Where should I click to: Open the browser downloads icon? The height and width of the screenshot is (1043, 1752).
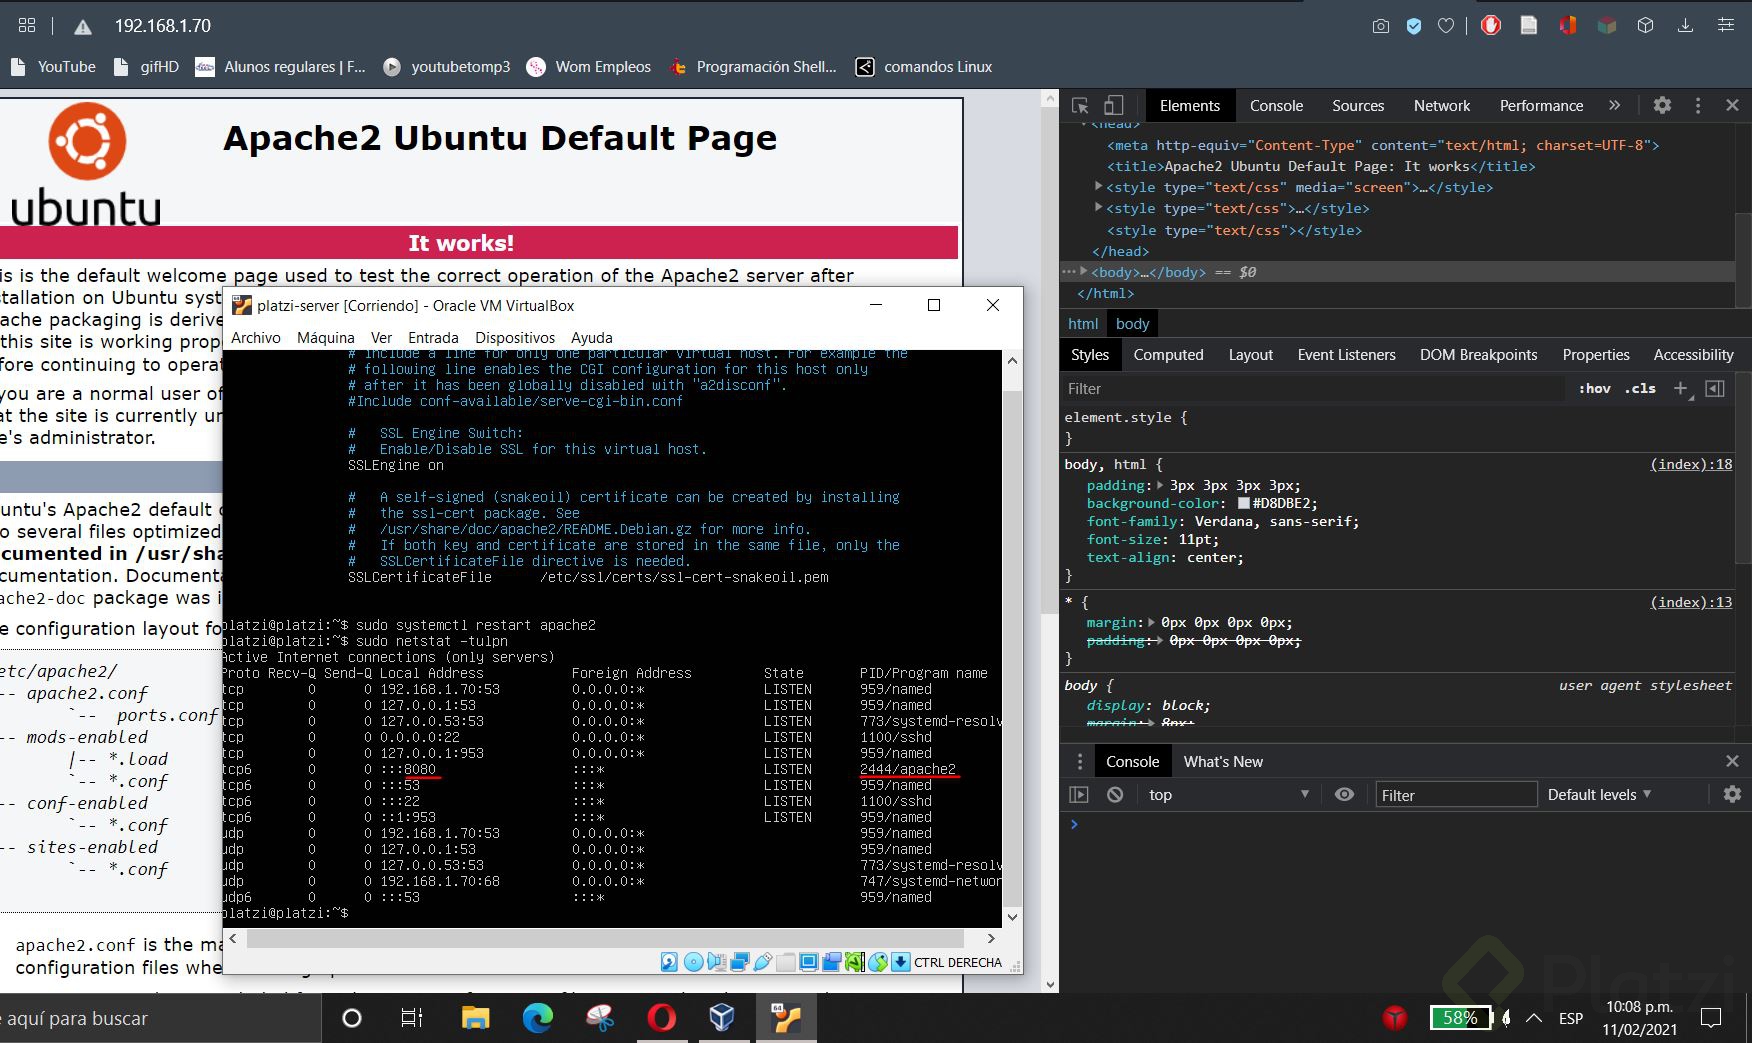1685,26
